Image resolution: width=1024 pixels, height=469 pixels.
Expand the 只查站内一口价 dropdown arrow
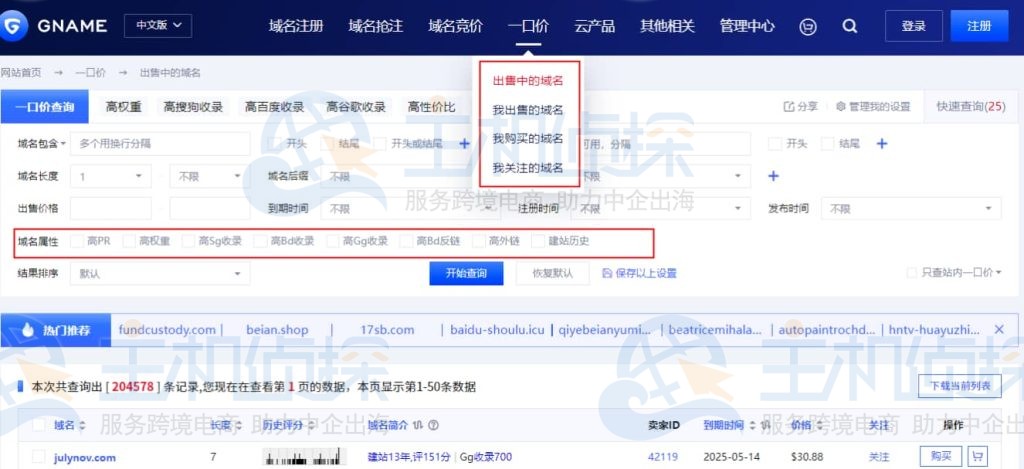pyautogui.click(x=999, y=273)
